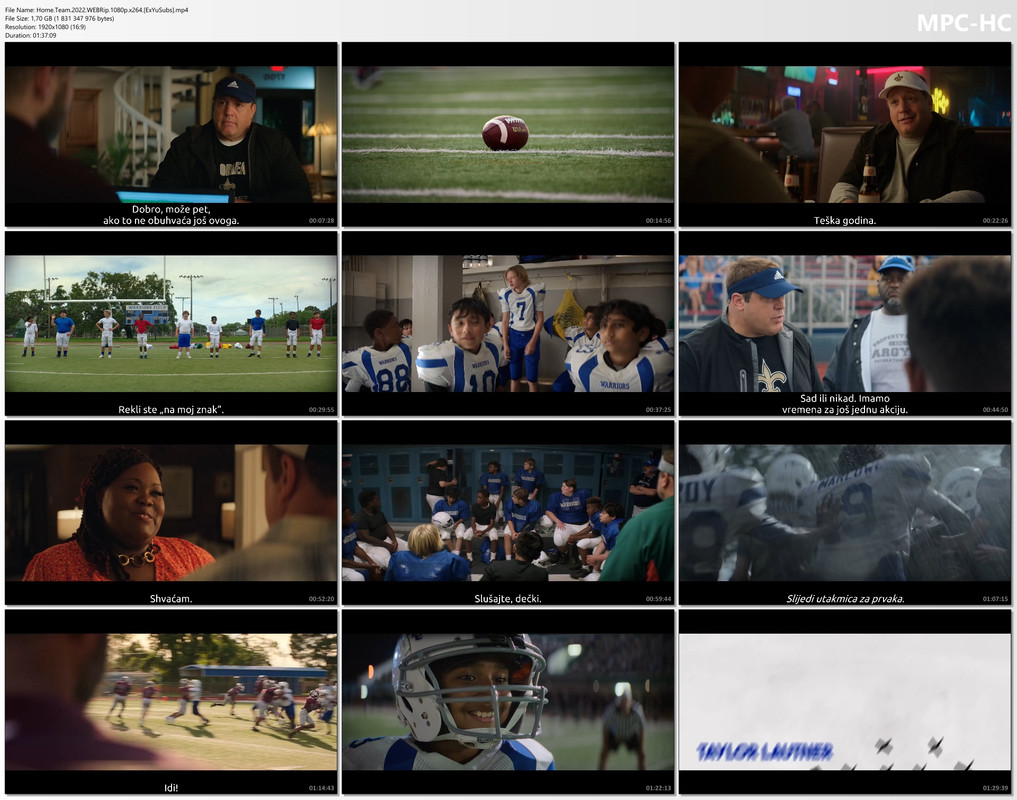Image resolution: width=1017 pixels, height=800 pixels.
Task: Click subtitle "Shvaćam."
Action: pyautogui.click(x=171, y=599)
